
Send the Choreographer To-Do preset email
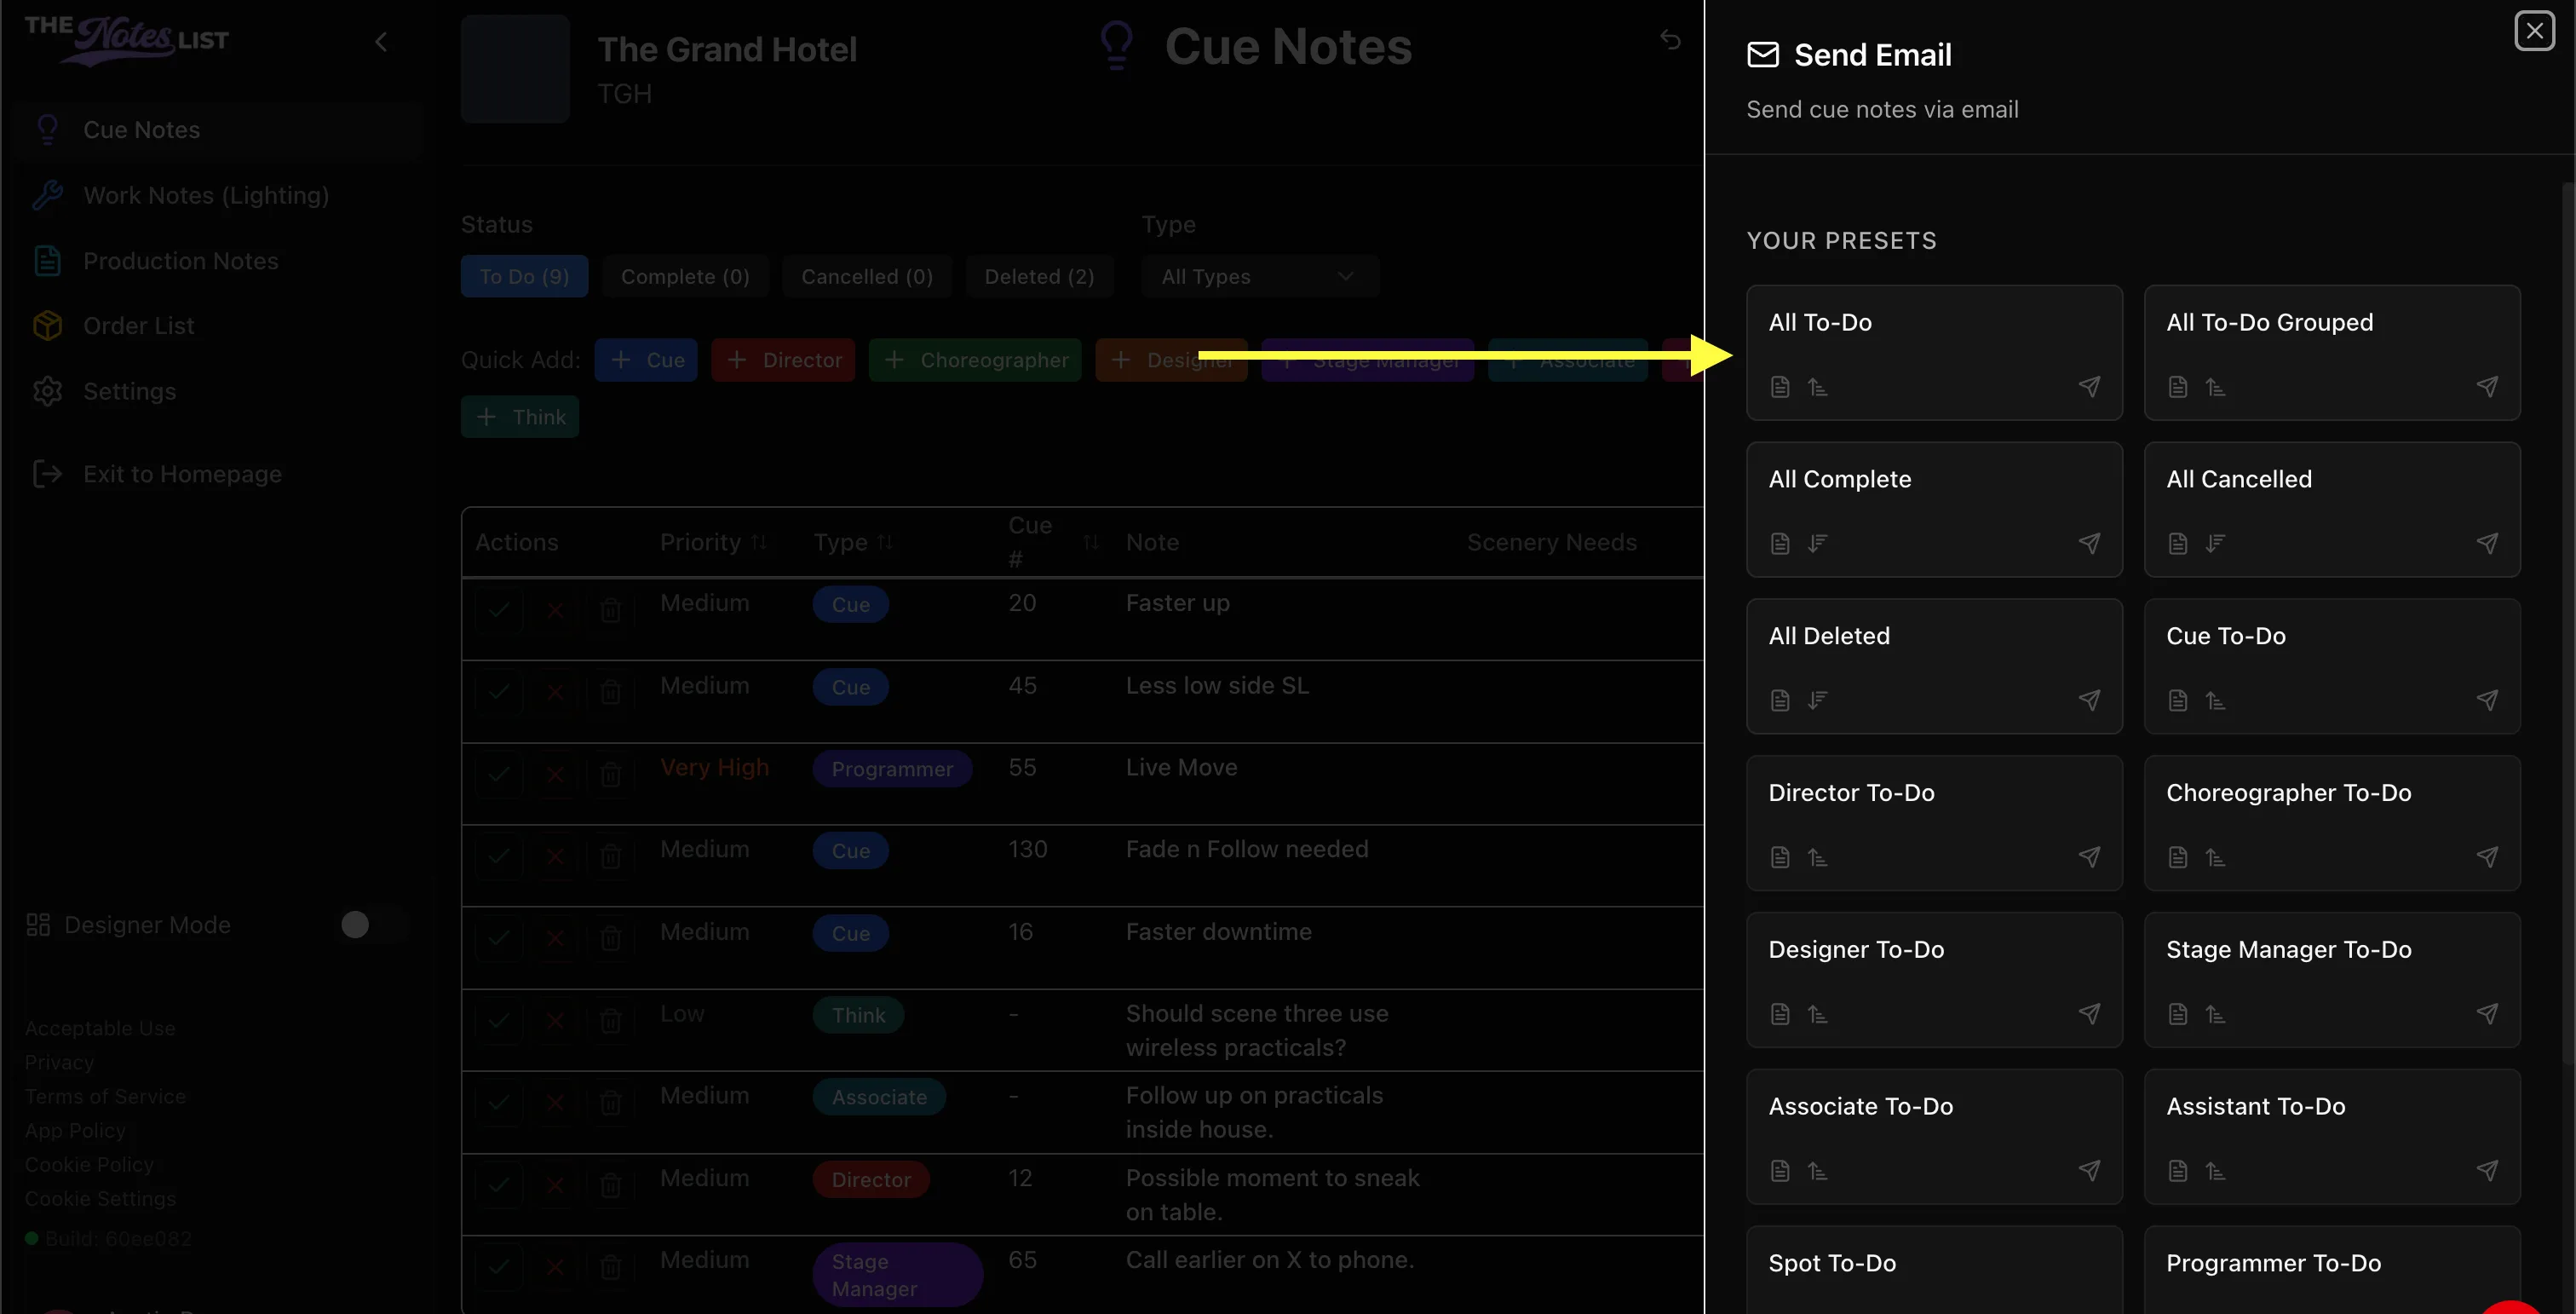click(x=2487, y=858)
